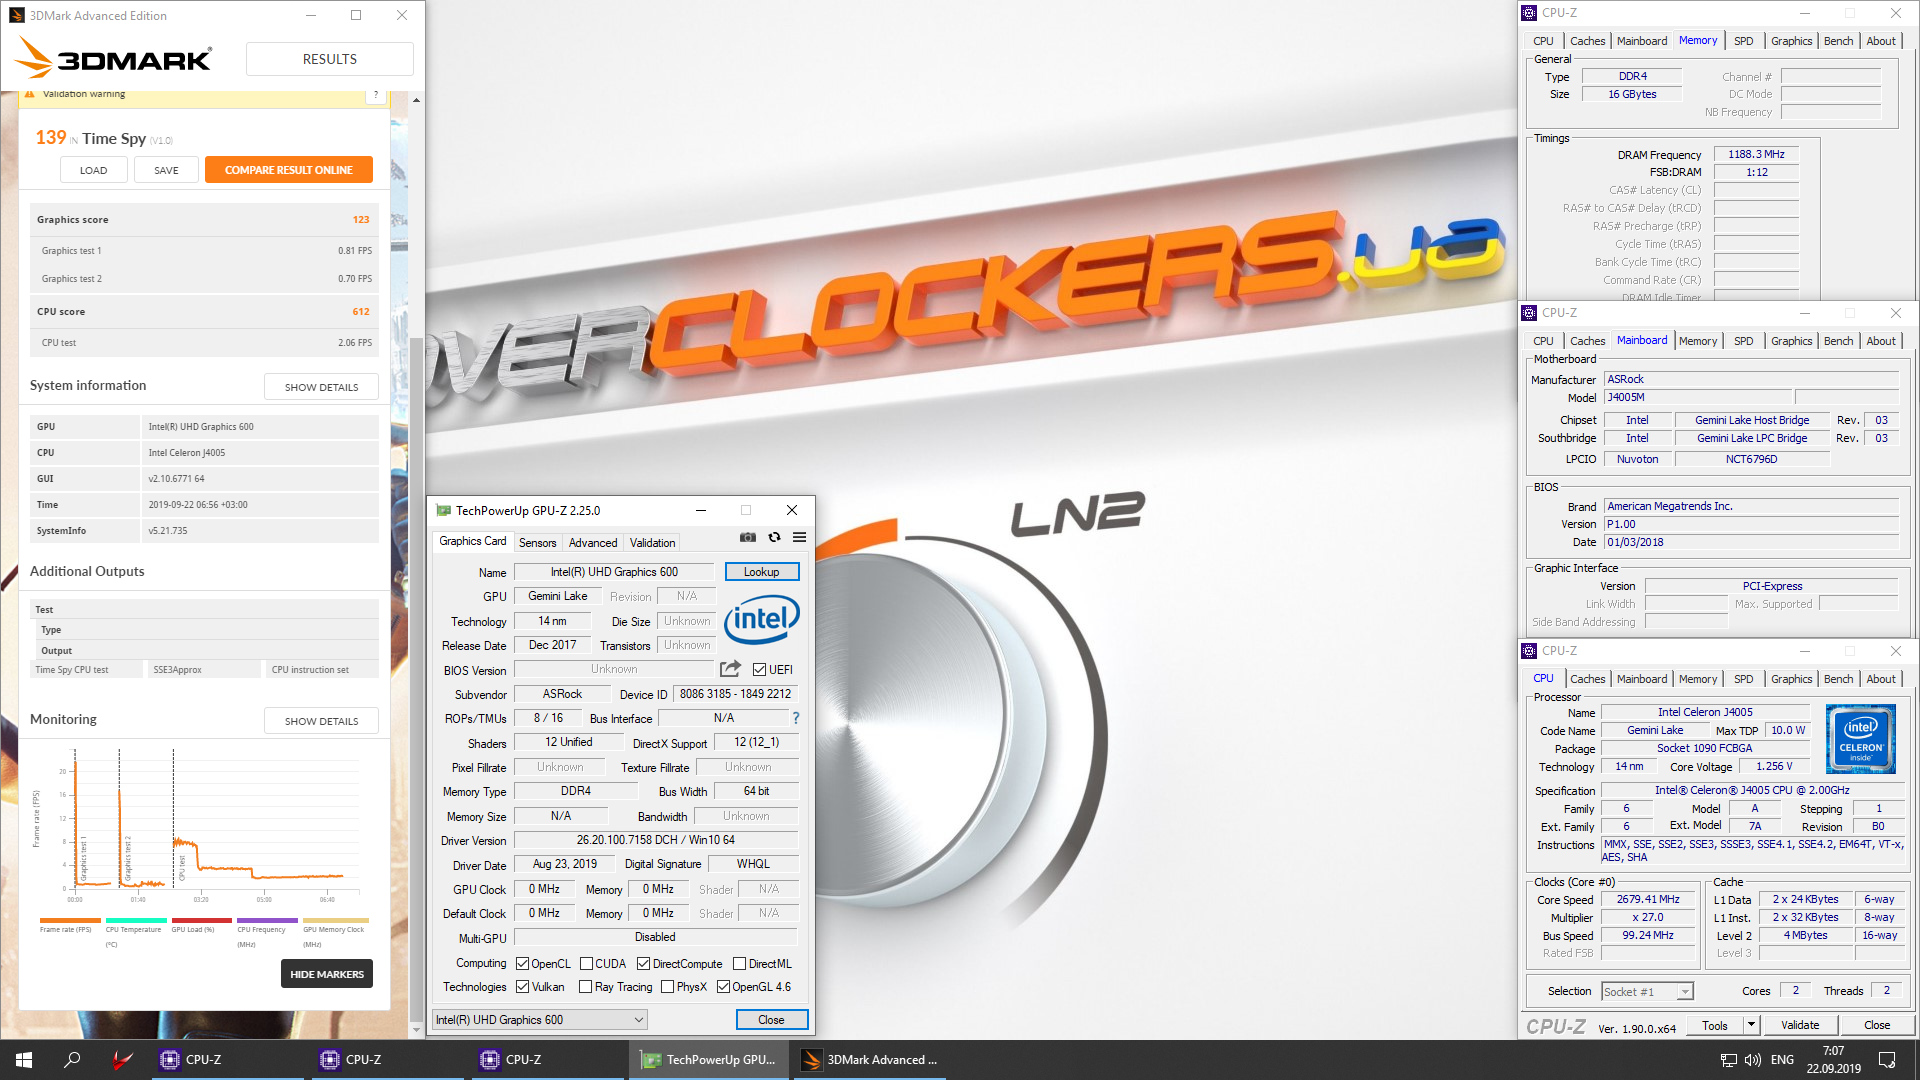Image resolution: width=1920 pixels, height=1080 pixels.
Task: Click the GPU-Z title bar app icon
Action: click(x=443, y=510)
